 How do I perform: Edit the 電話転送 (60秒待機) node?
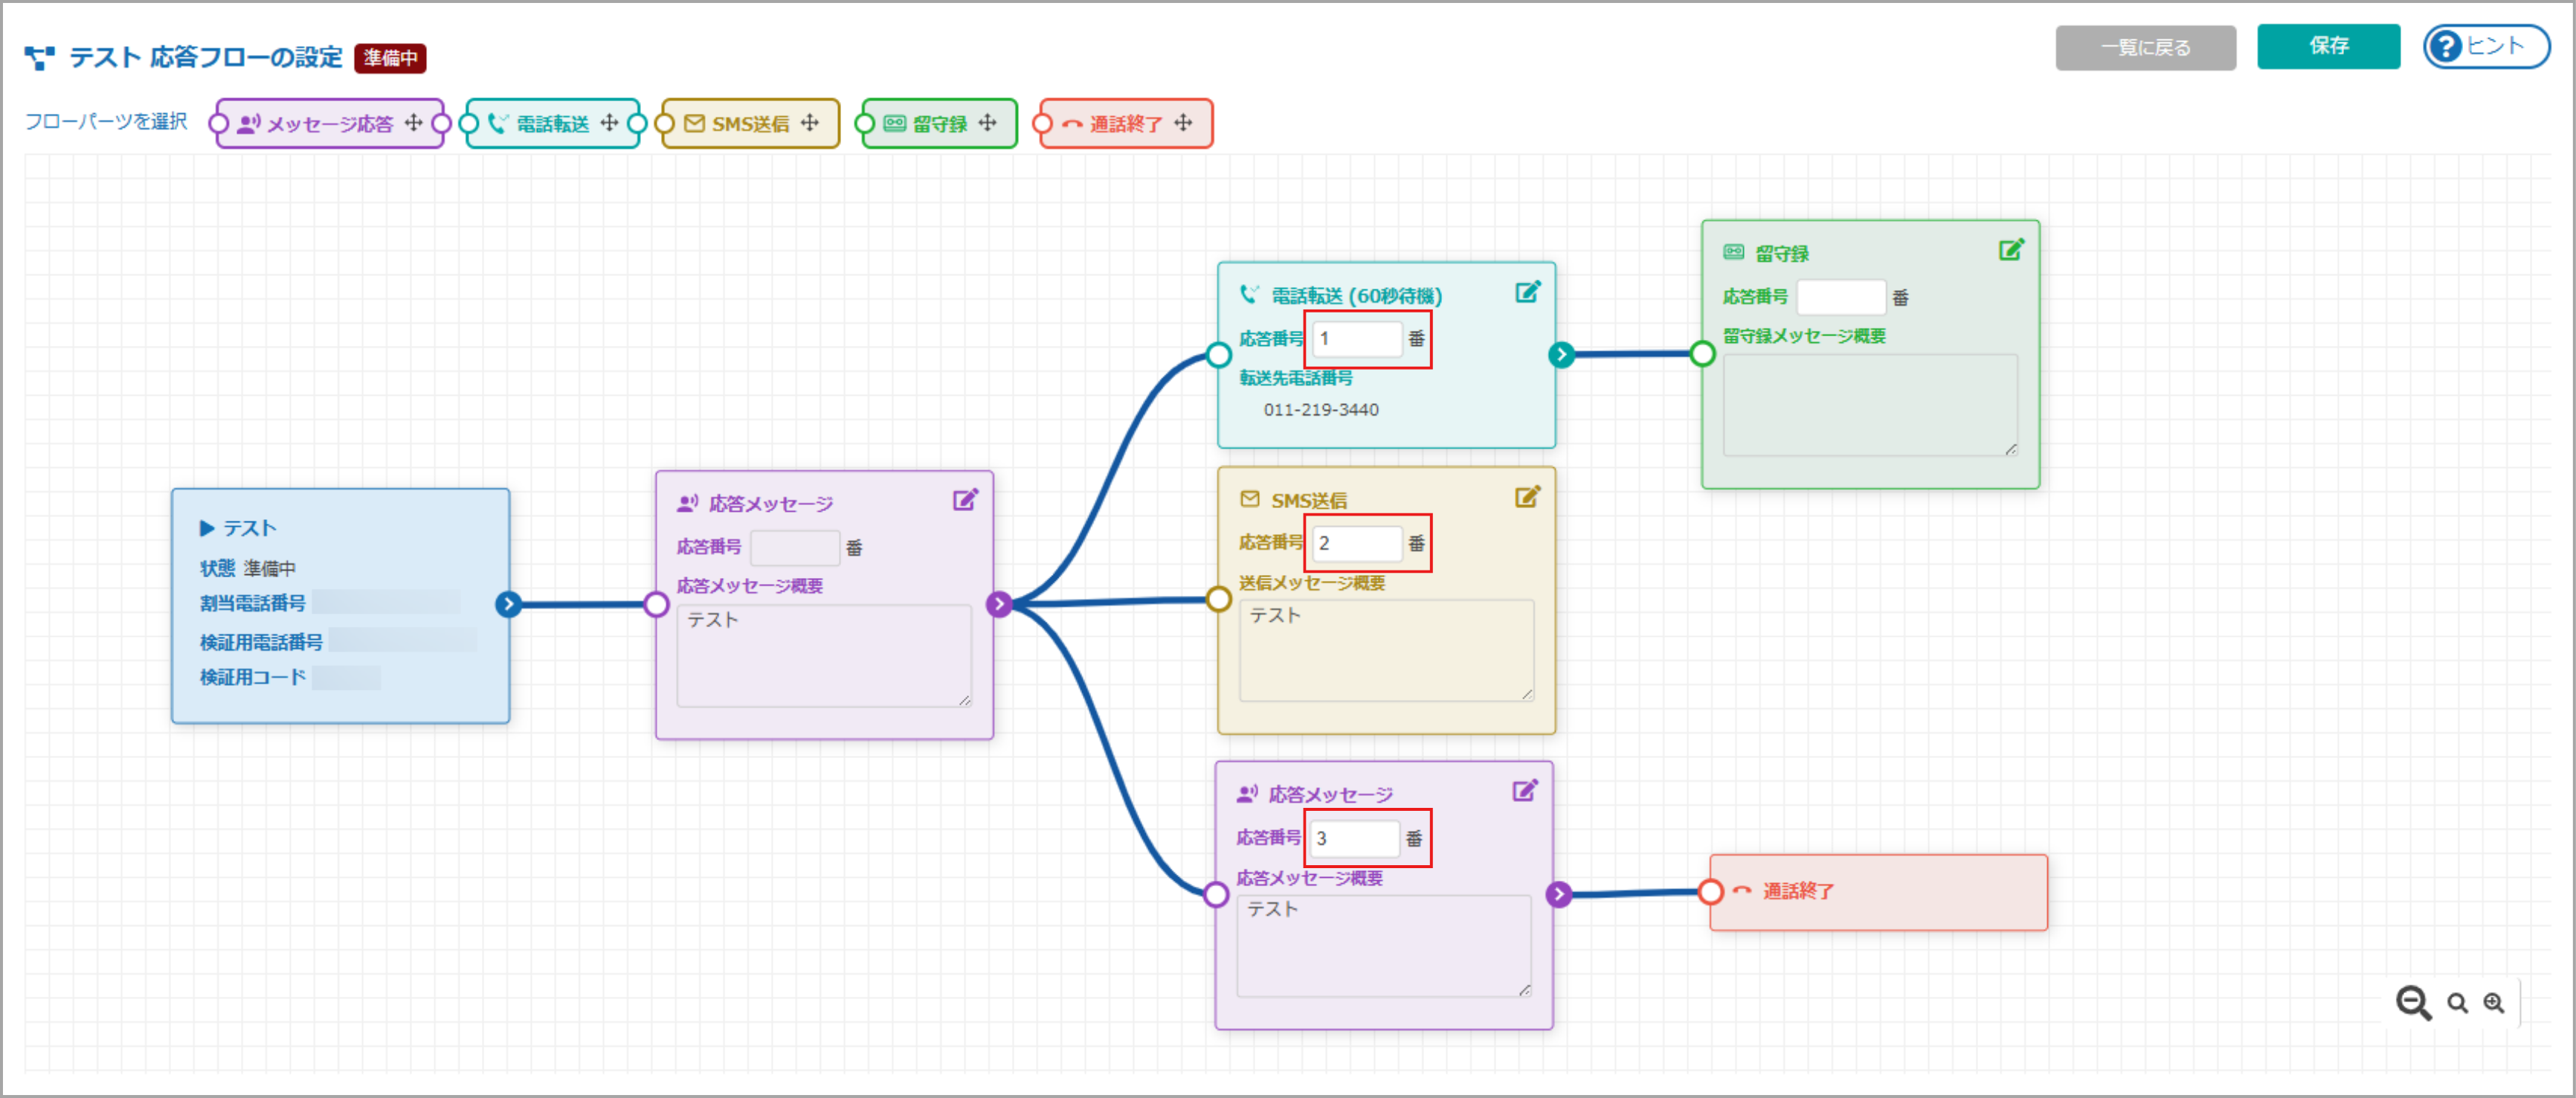1528,292
